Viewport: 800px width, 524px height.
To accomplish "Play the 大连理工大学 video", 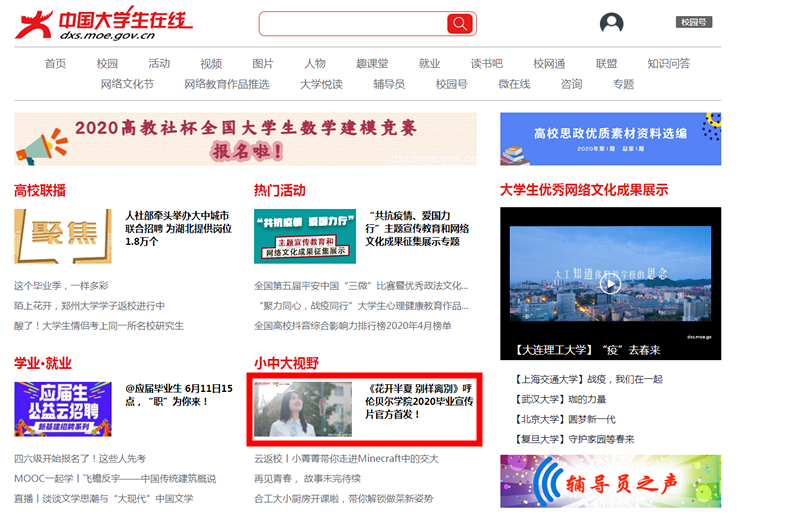I will [x=610, y=283].
